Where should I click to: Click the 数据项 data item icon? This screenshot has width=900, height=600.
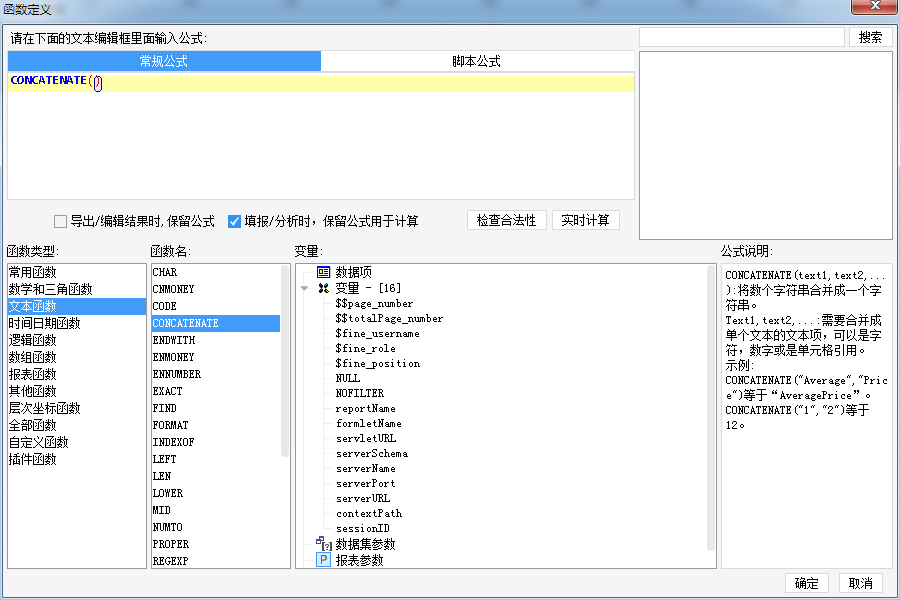click(324, 272)
